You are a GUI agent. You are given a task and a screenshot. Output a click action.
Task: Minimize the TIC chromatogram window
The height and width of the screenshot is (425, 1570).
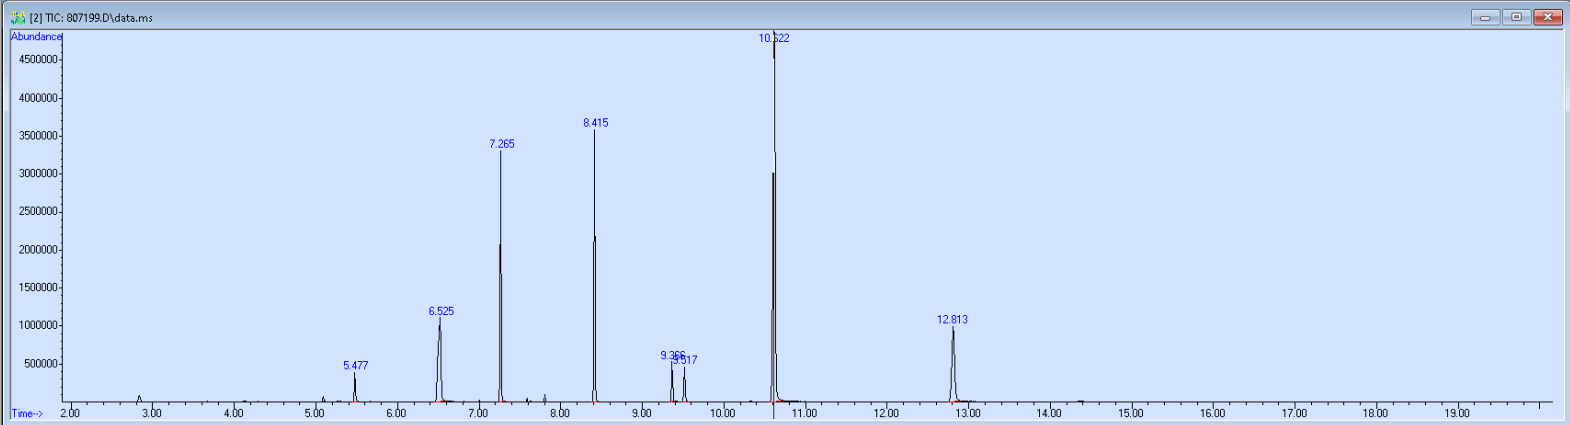(1485, 17)
